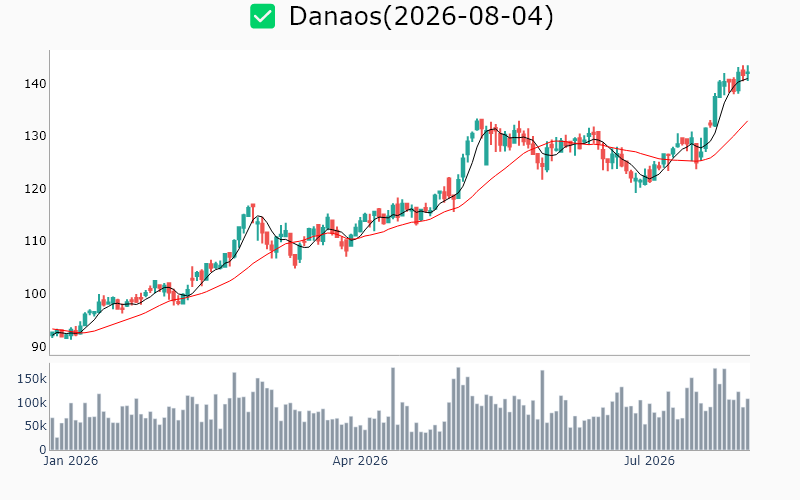Click the 100k volume axis label
Viewport: 800px width, 500px height.
[32, 403]
